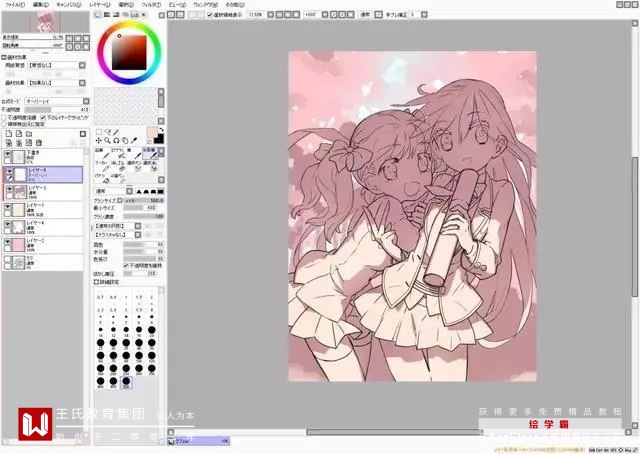This screenshot has width=640, height=454.
Task: Show the hidden ラフ layer
Action: pyautogui.click(x=7, y=259)
